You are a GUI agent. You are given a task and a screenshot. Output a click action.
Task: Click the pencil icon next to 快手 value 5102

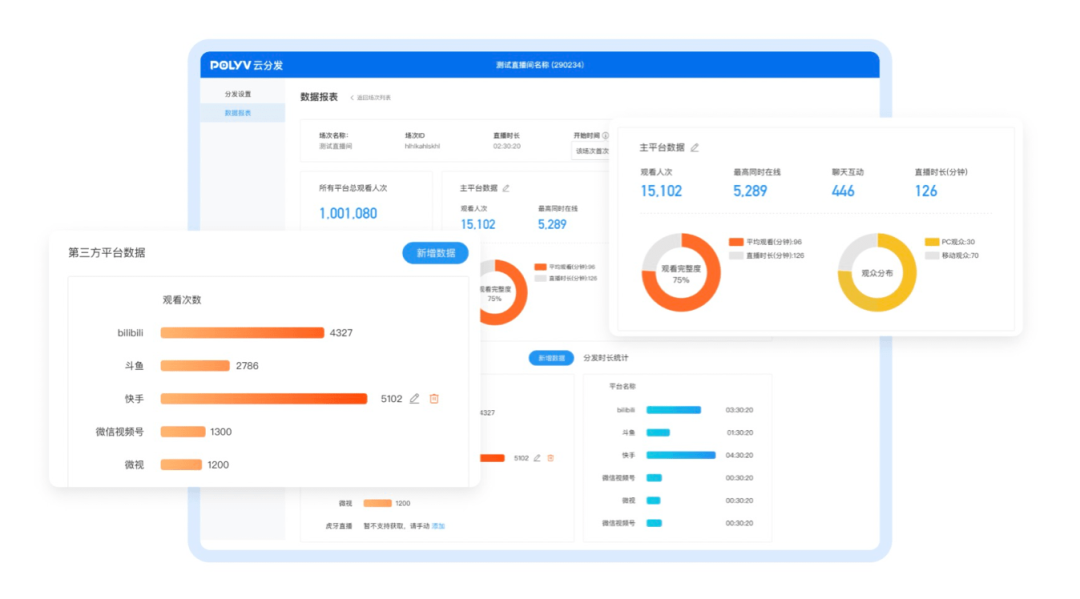click(414, 398)
